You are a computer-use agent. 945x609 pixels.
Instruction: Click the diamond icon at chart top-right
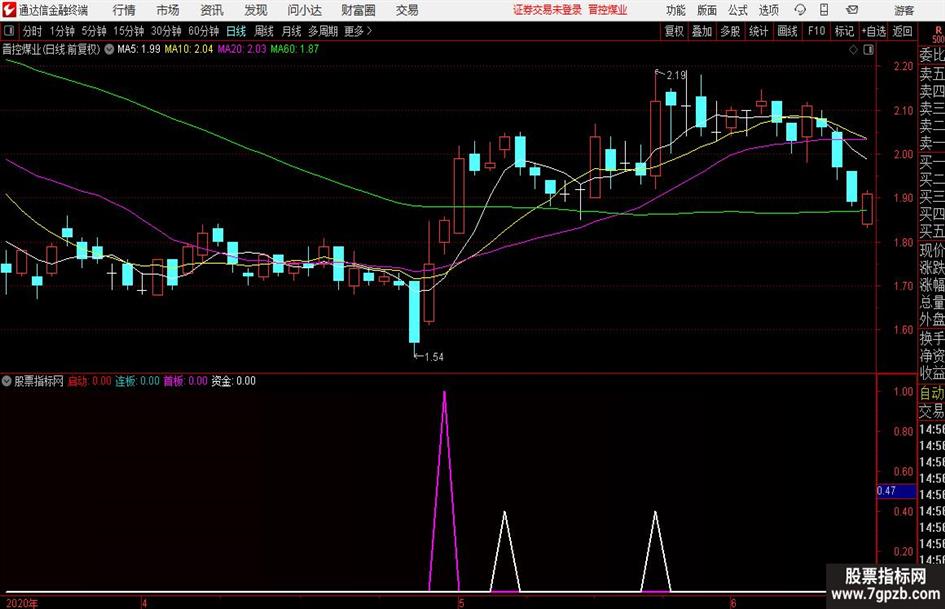click(x=853, y=50)
